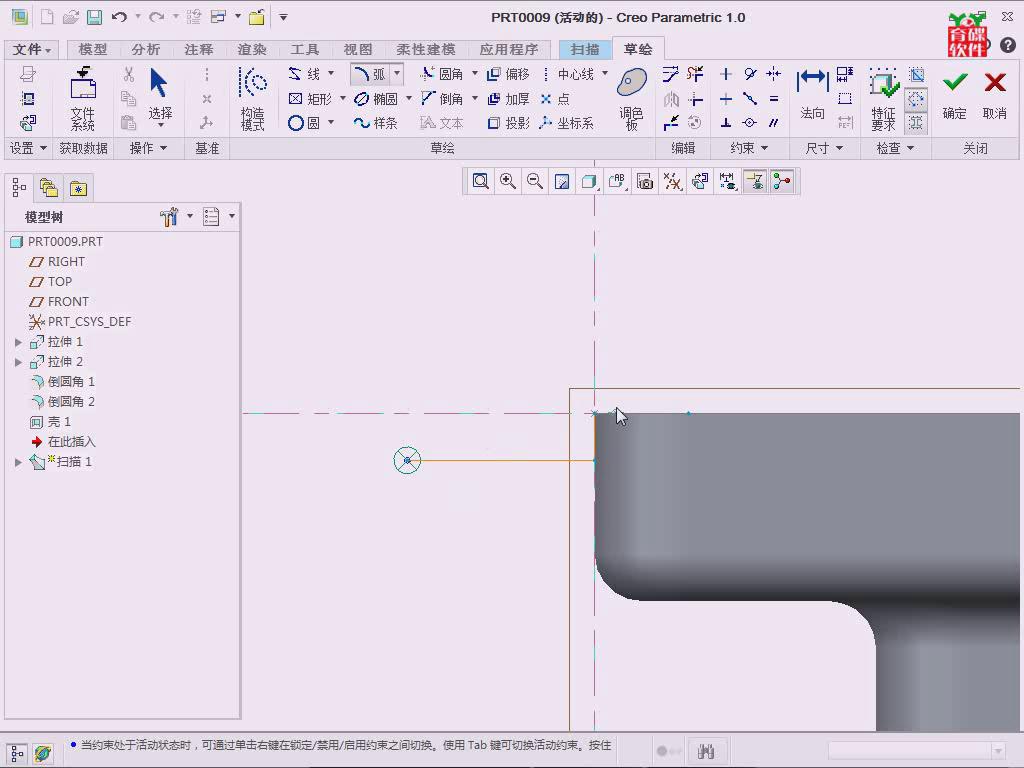
Task: Click the Zoom In icon
Action: 507,181
